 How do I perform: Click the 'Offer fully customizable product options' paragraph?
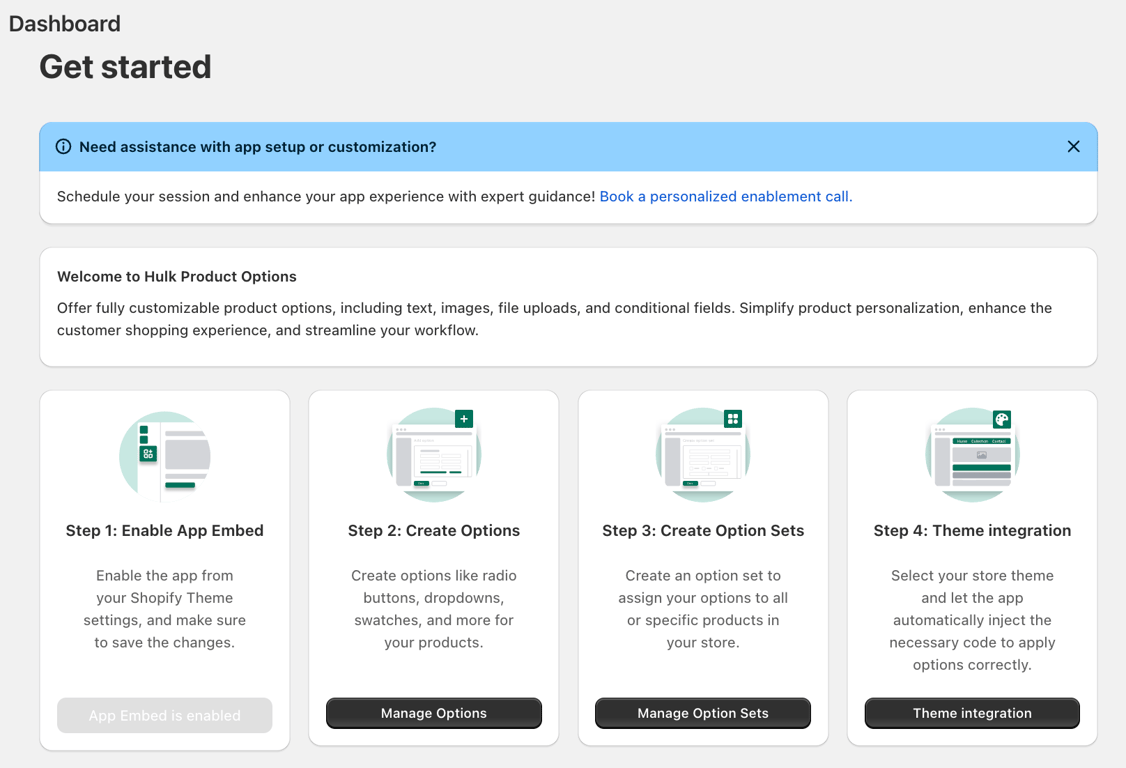click(554, 319)
